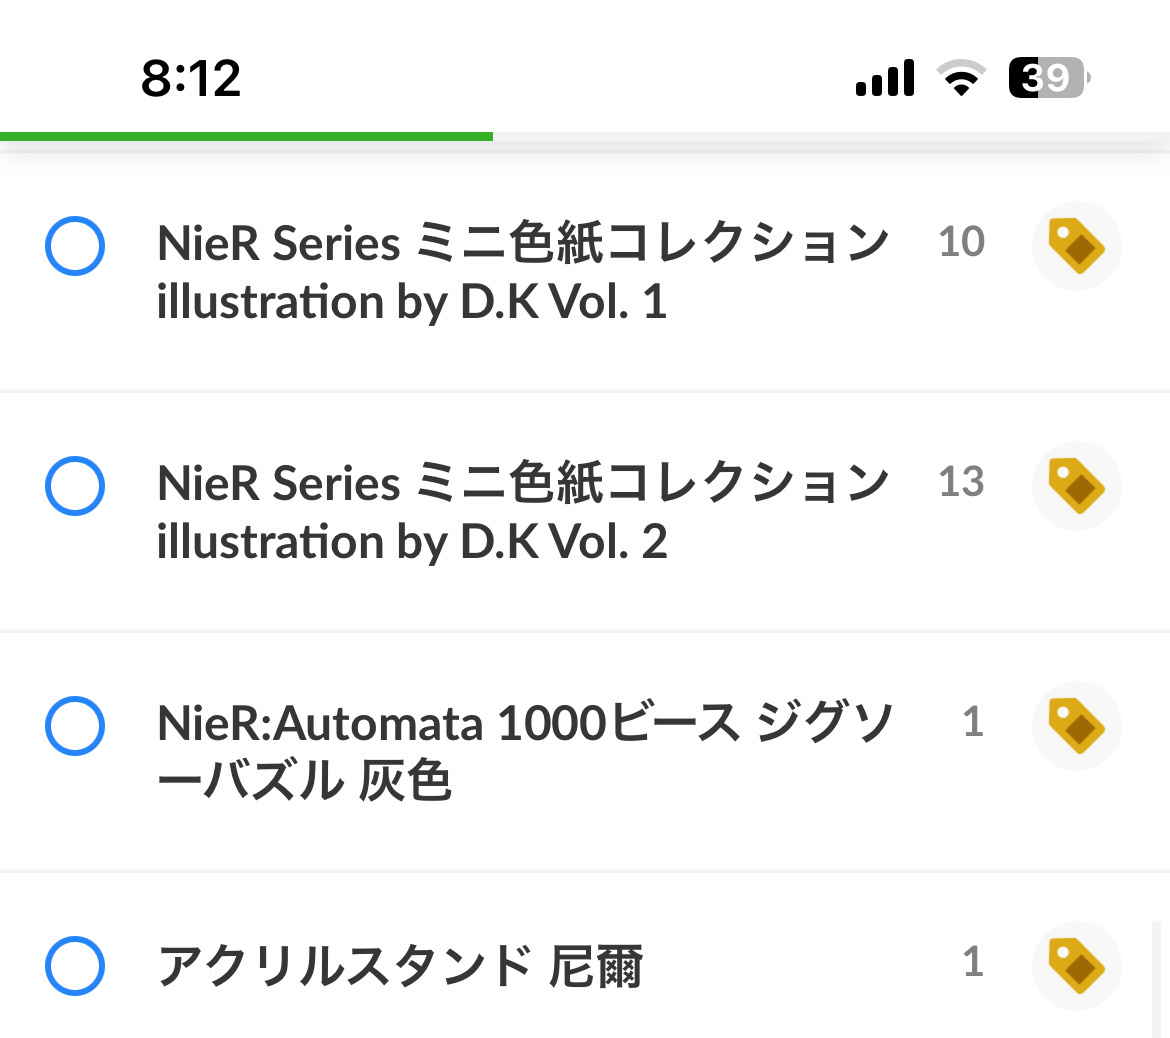Tap quantity 13 beside D.K Vol. 2
The height and width of the screenshot is (1038, 1170).
pos(961,482)
